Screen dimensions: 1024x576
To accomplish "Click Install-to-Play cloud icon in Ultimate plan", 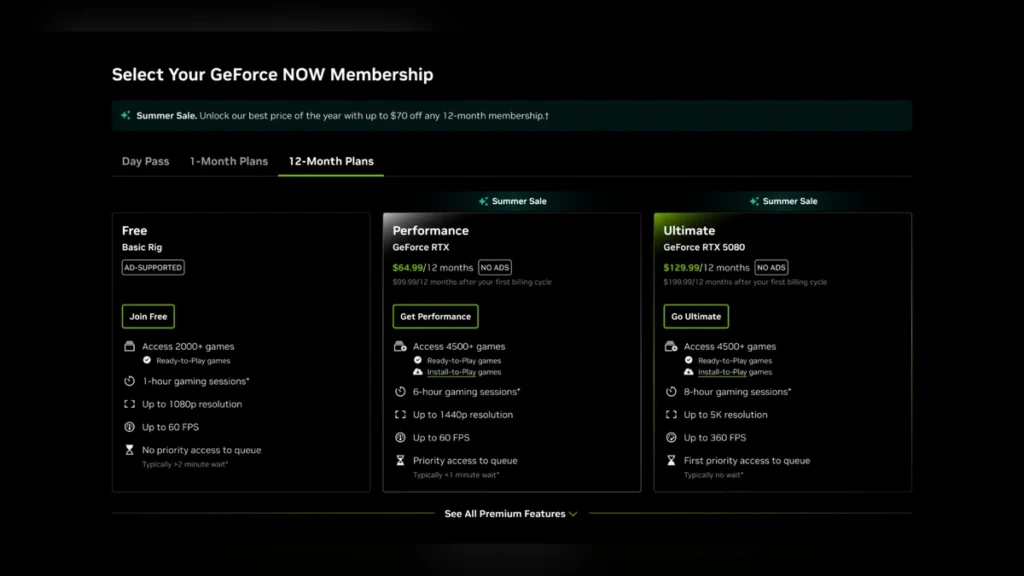I will coord(688,372).
